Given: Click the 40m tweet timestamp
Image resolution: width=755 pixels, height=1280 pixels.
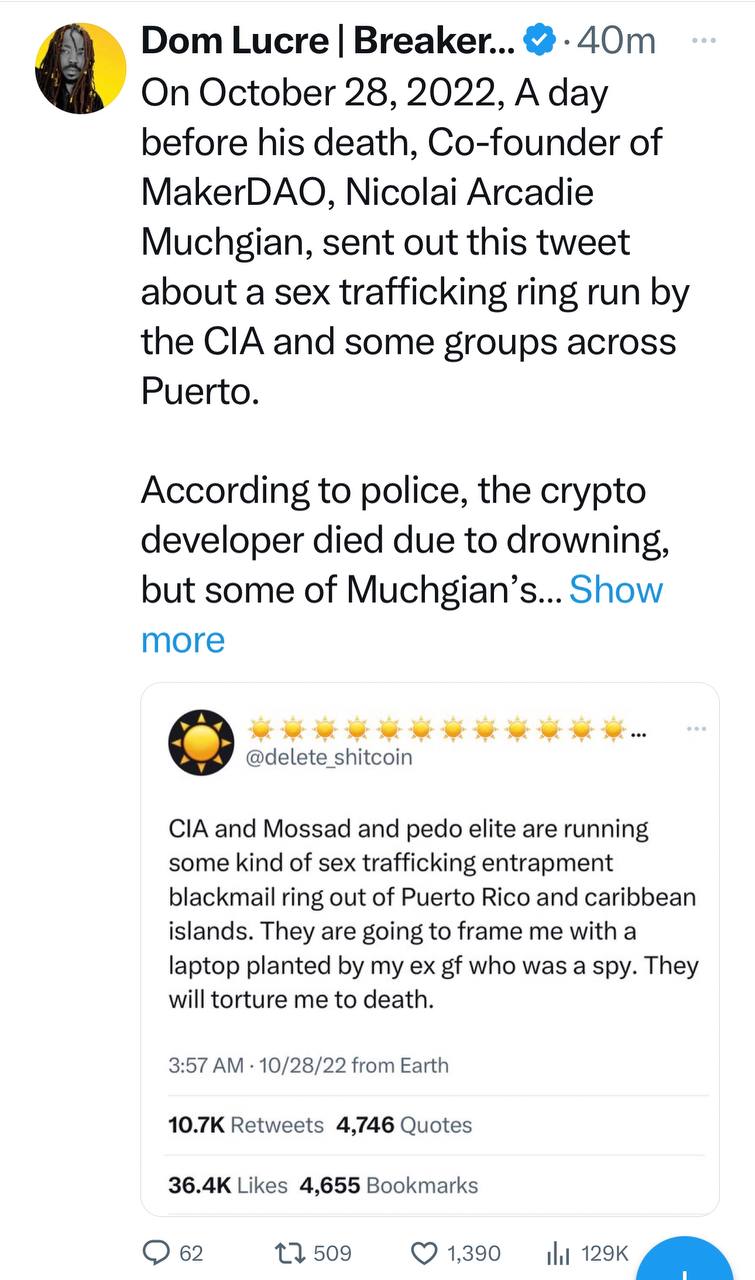Looking at the screenshot, I should (624, 41).
